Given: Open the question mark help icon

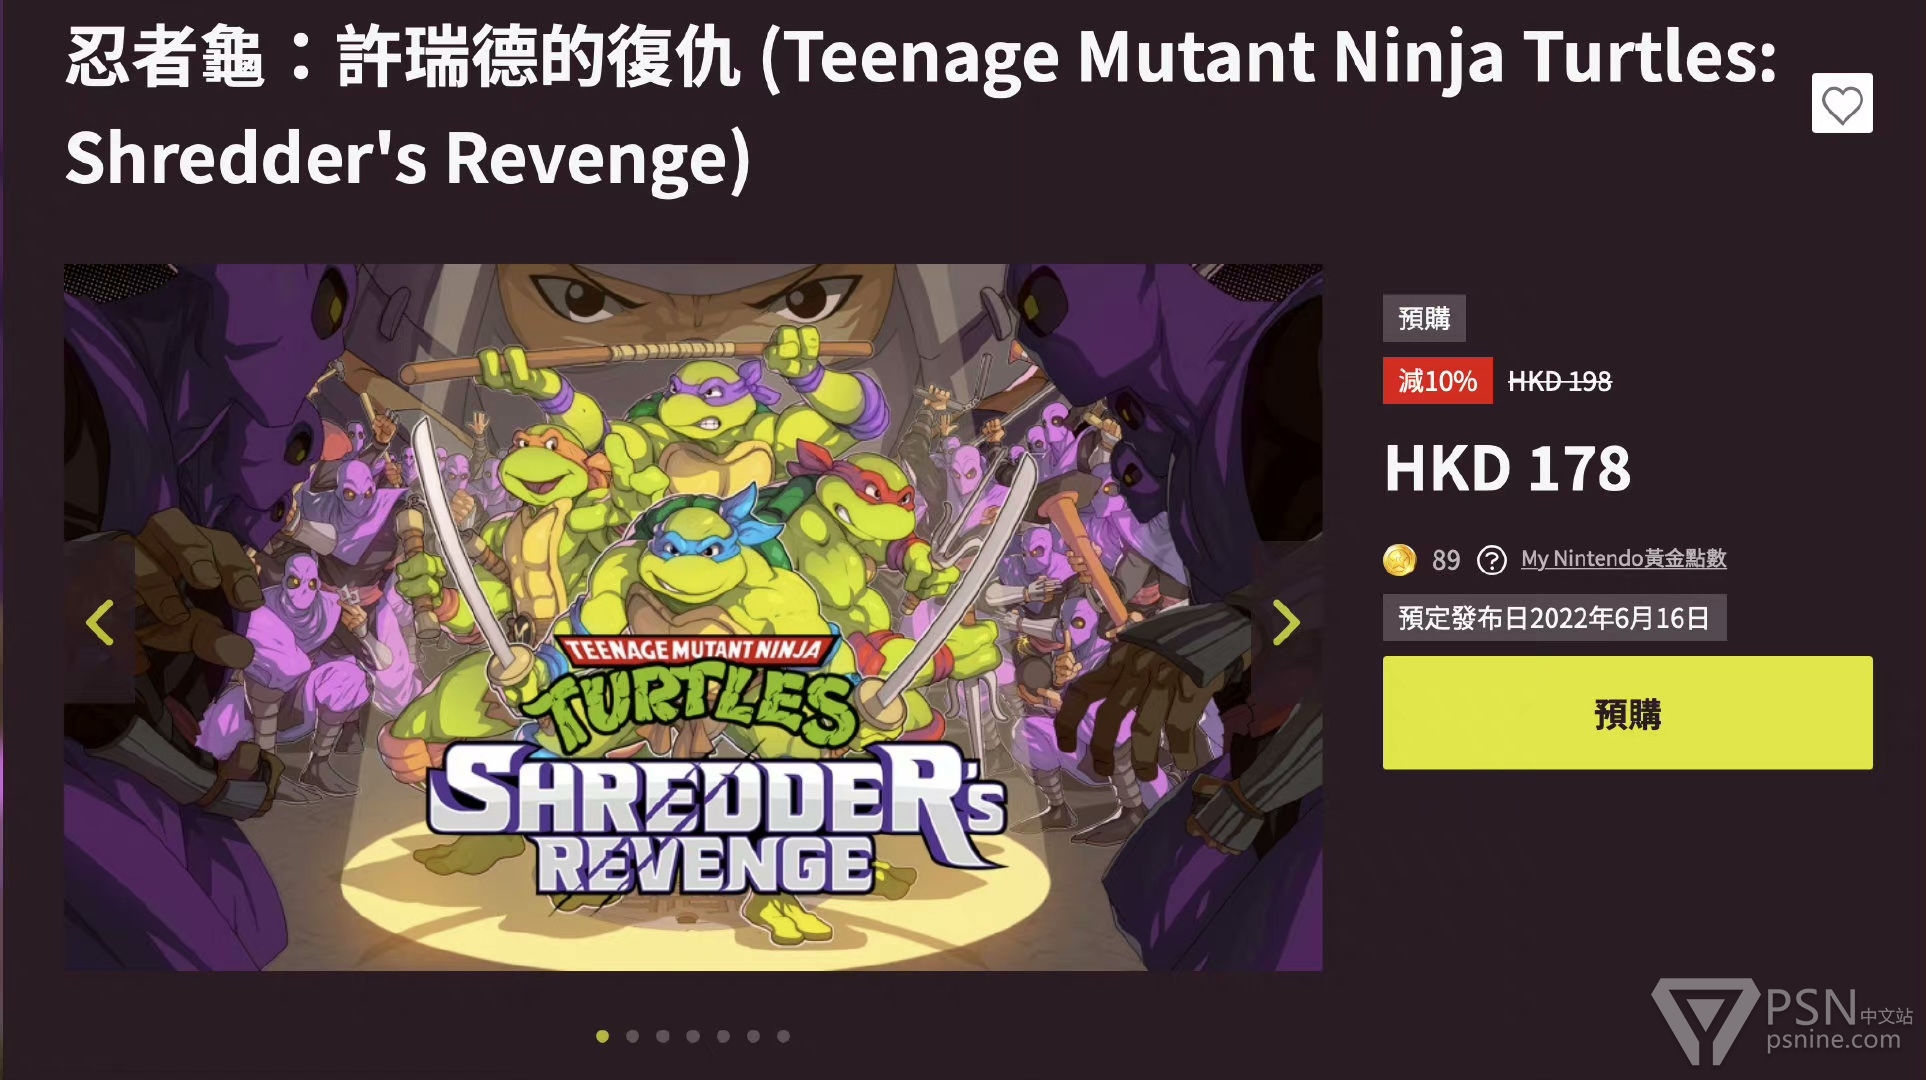Looking at the screenshot, I should pos(1491,560).
